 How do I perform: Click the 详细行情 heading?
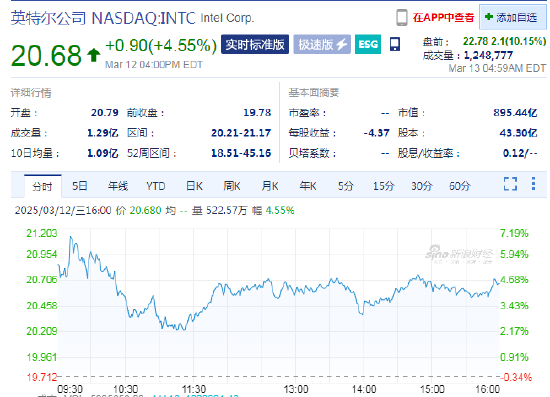[x=31, y=93]
